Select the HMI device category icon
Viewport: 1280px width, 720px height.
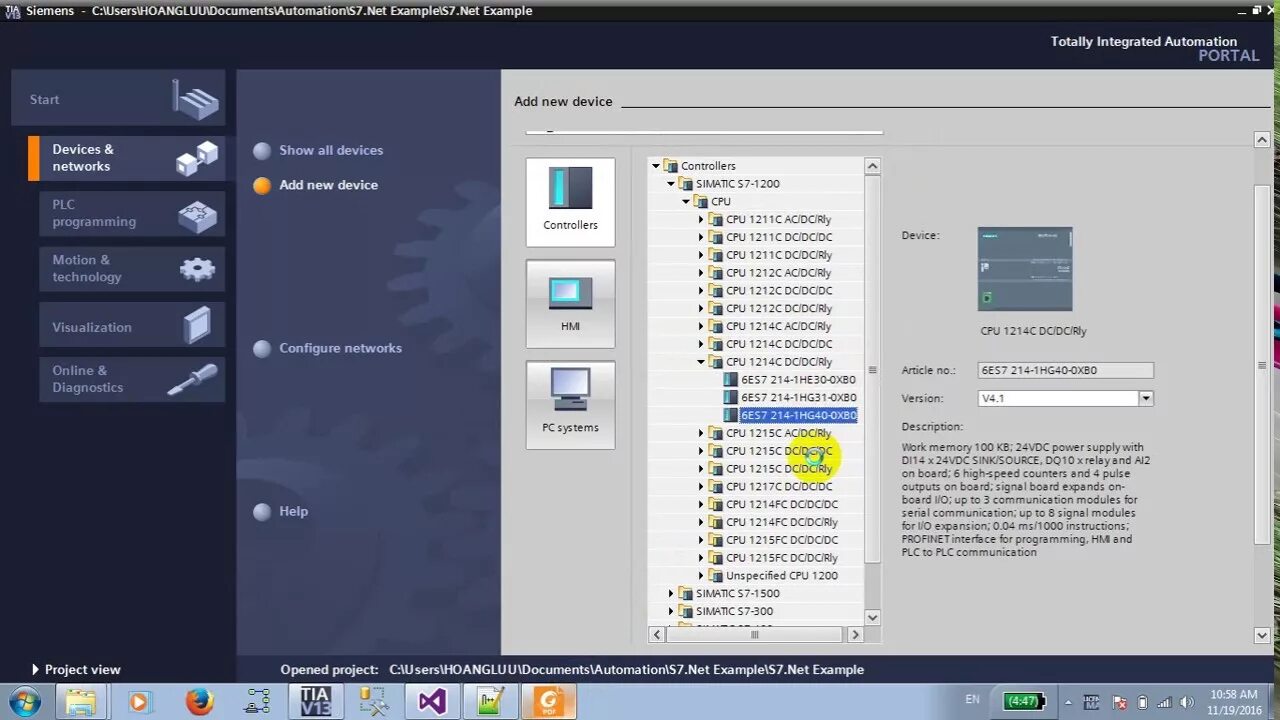(570, 304)
